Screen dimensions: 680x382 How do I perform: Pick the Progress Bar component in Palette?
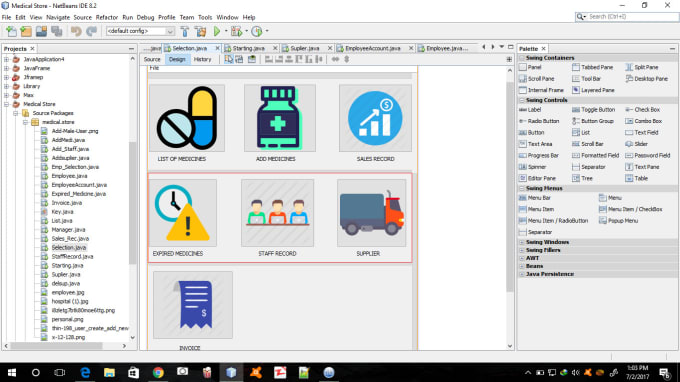coord(539,155)
